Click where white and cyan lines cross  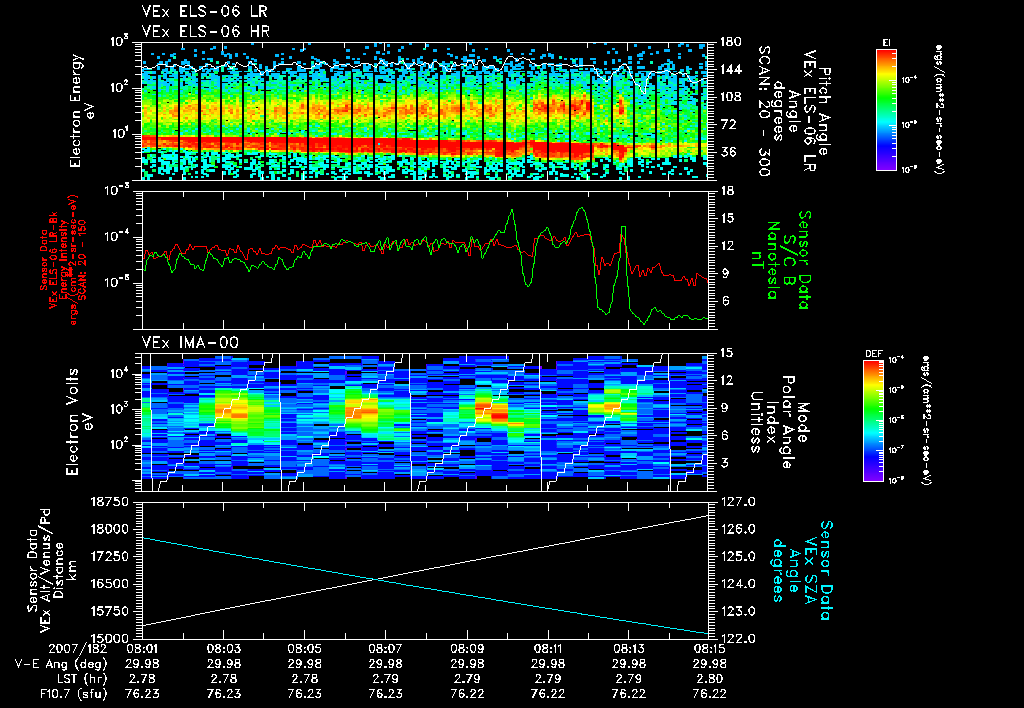point(376,579)
